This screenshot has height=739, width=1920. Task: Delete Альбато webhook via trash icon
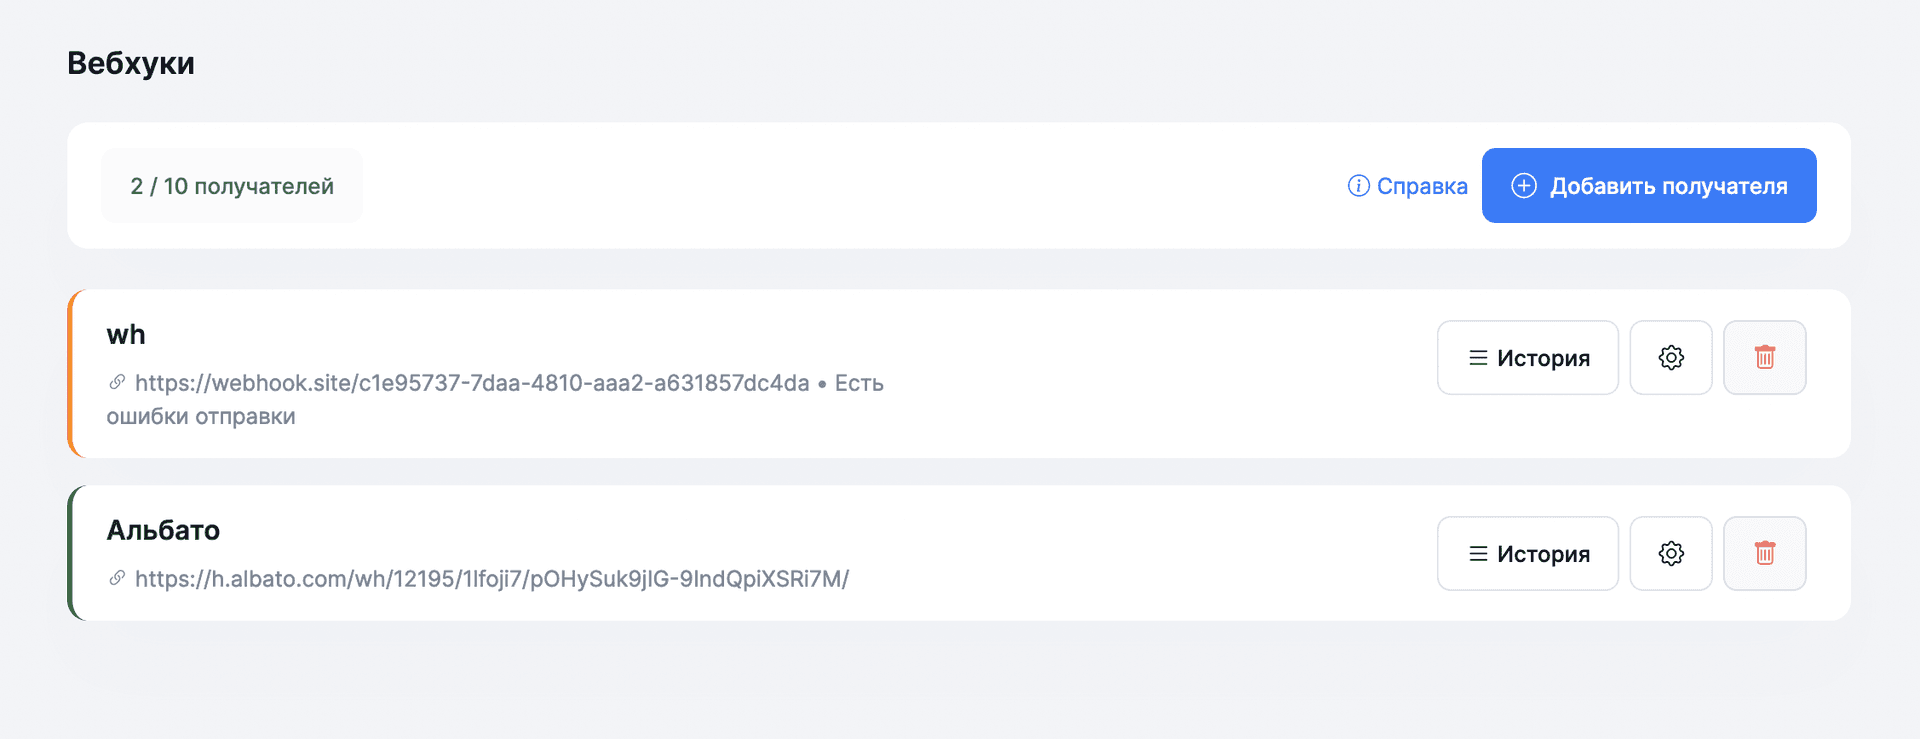pyautogui.click(x=1765, y=554)
